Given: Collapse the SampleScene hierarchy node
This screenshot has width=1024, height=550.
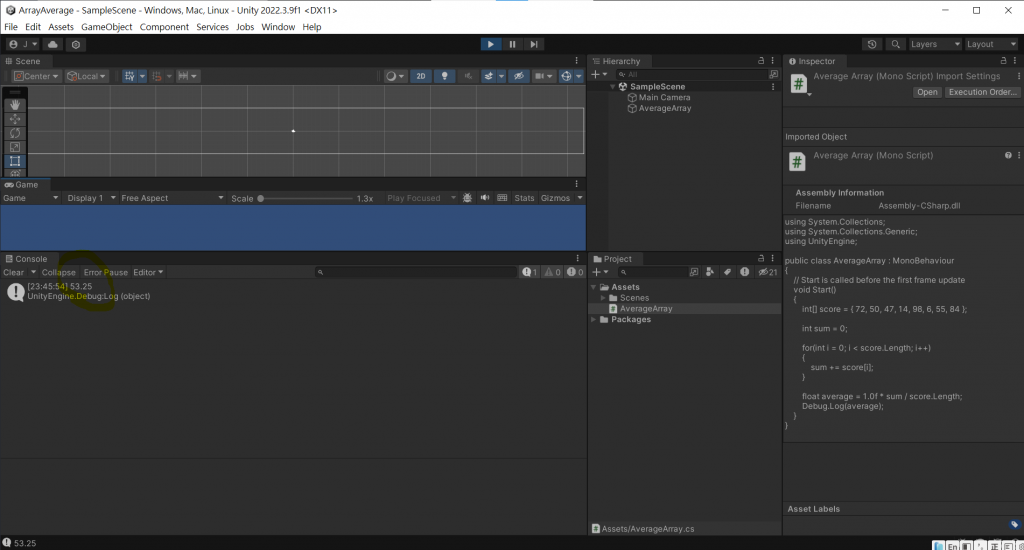Looking at the screenshot, I should pos(613,87).
